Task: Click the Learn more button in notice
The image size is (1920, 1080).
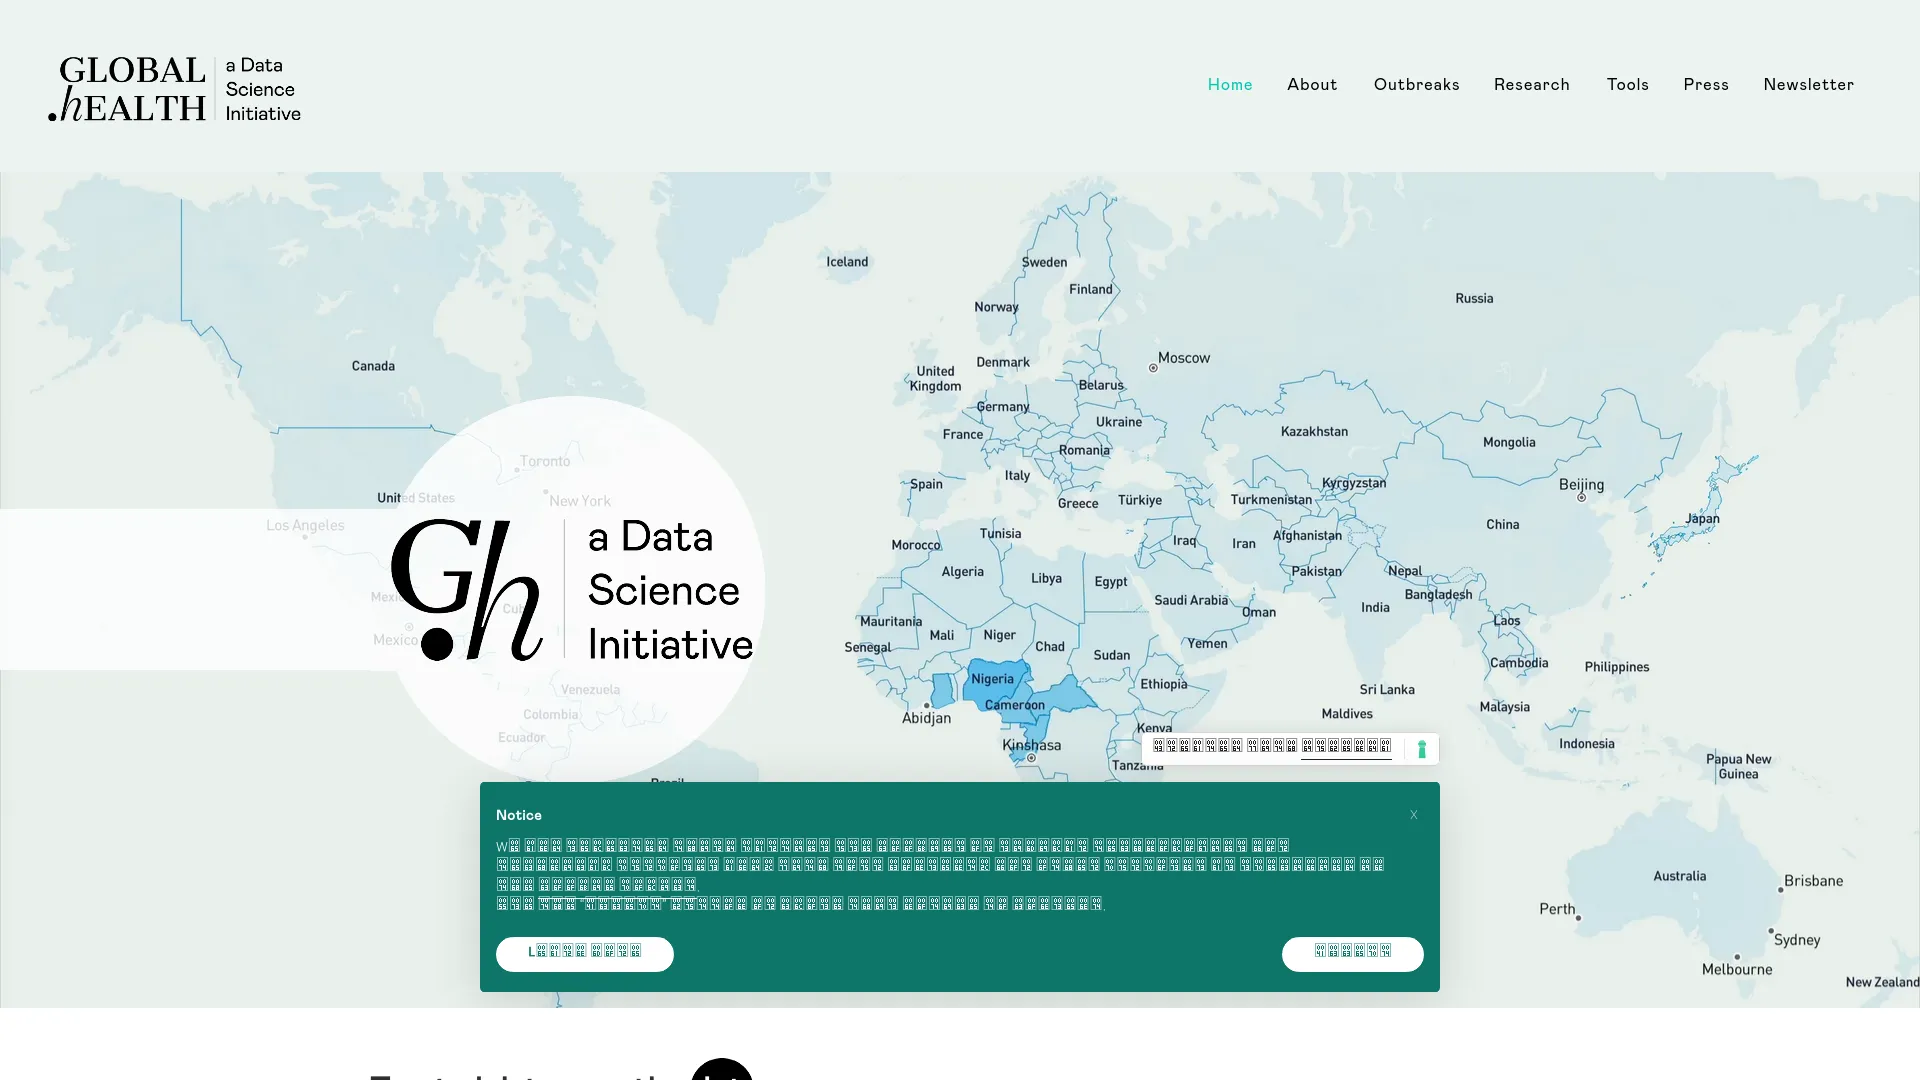Action: click(584, 954)
